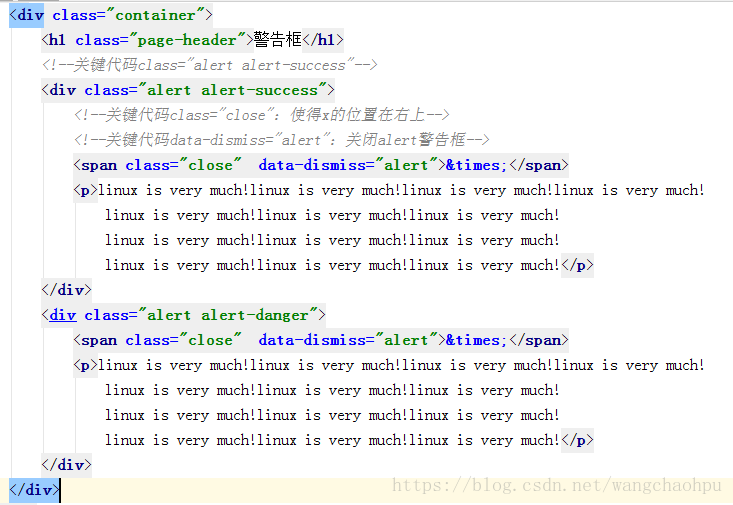Click the closing </p> tag in the alert-success block

pos(577,265)
